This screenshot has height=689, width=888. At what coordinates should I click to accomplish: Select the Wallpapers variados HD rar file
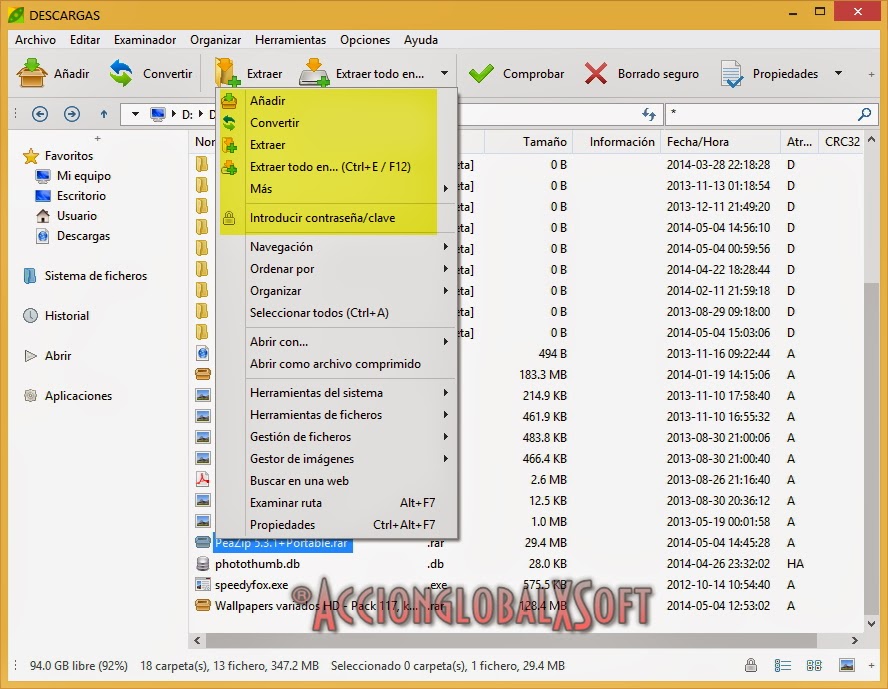click(316, 606)
